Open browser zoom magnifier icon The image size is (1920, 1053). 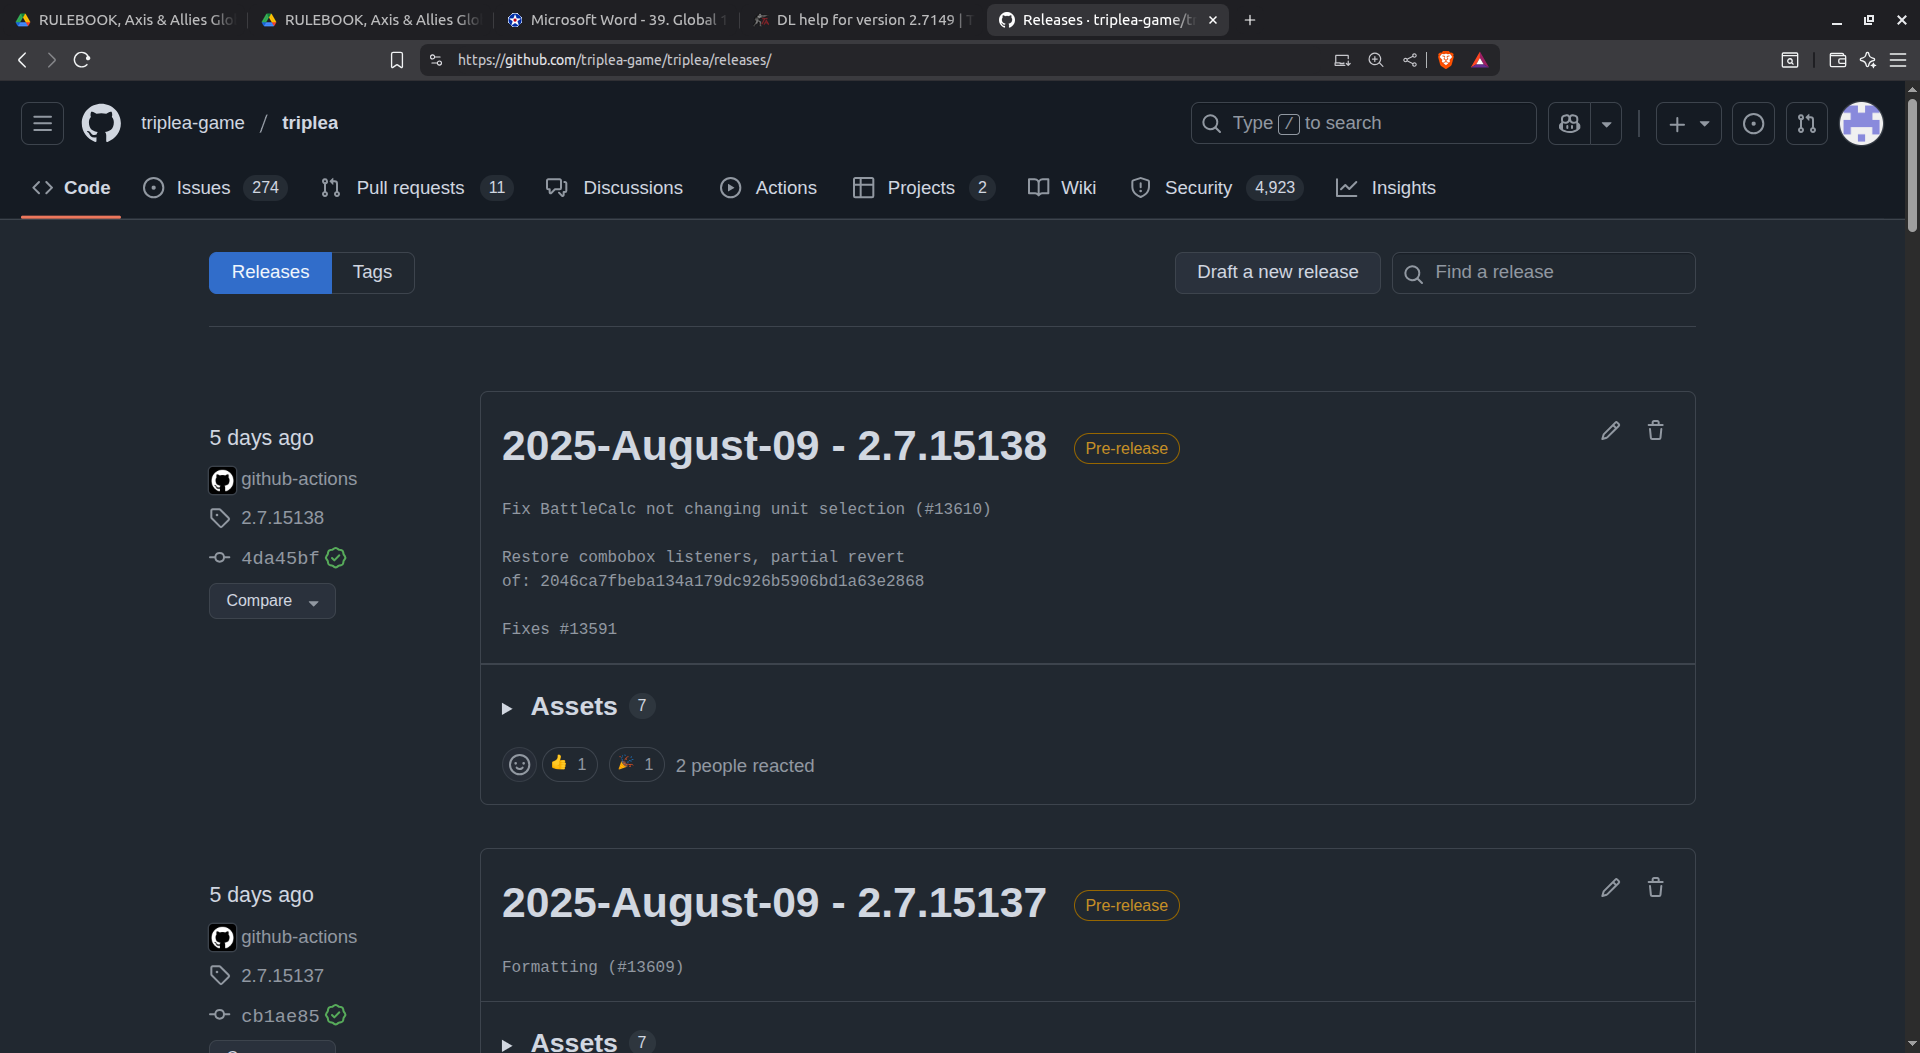coord(1376,60)
